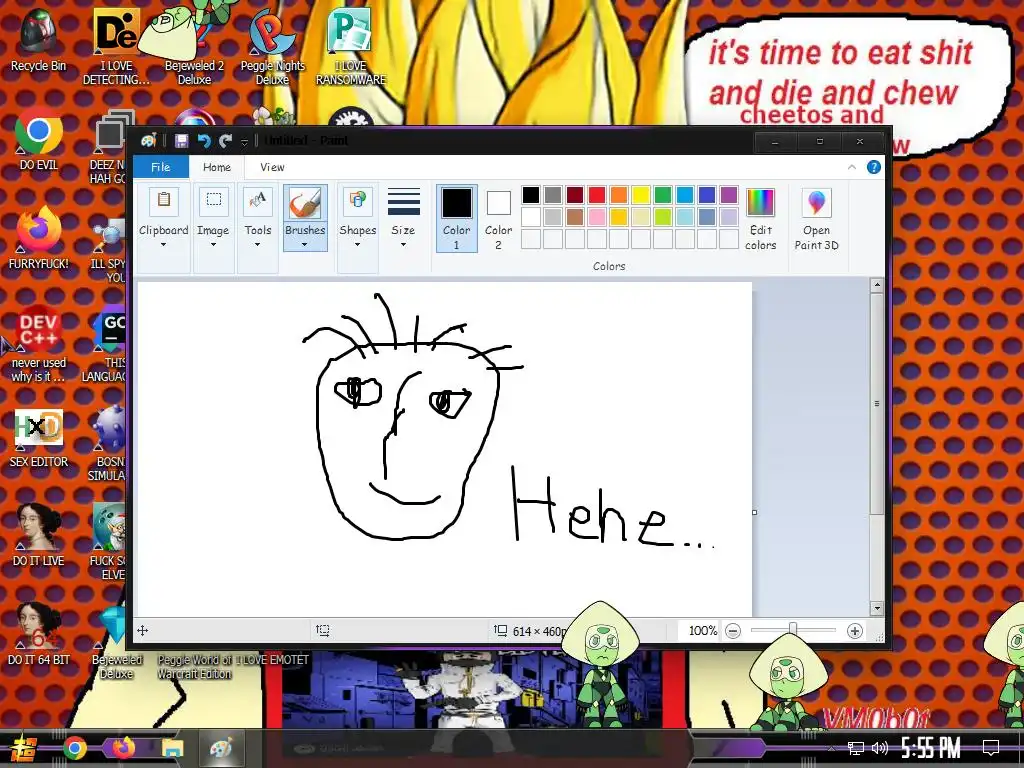Select the SEX EDITOR HxD desktop icon
Viewport: 1024px width, 768px height.
39,437
